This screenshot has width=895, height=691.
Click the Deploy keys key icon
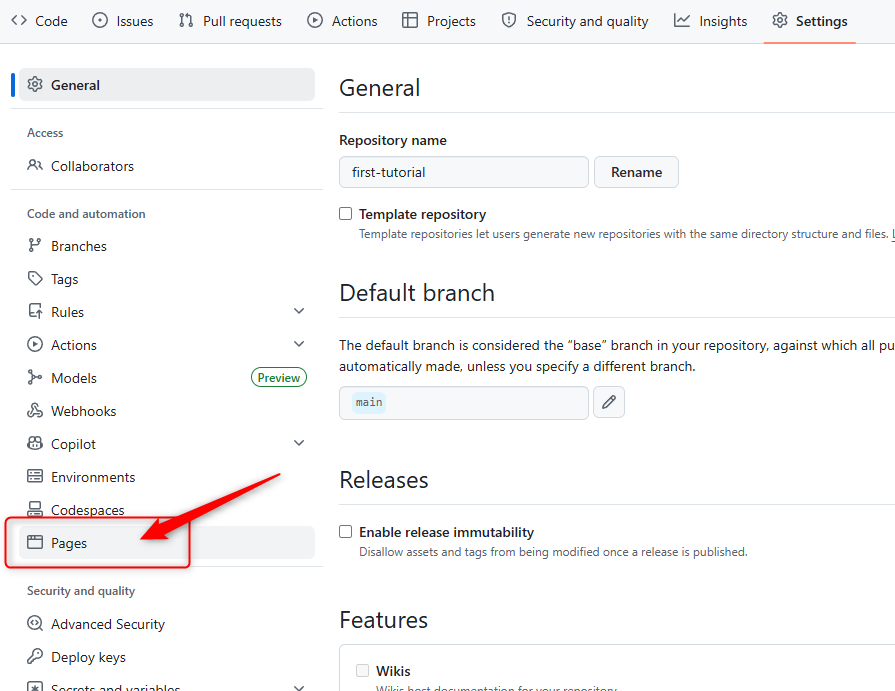tap(35, 657)
